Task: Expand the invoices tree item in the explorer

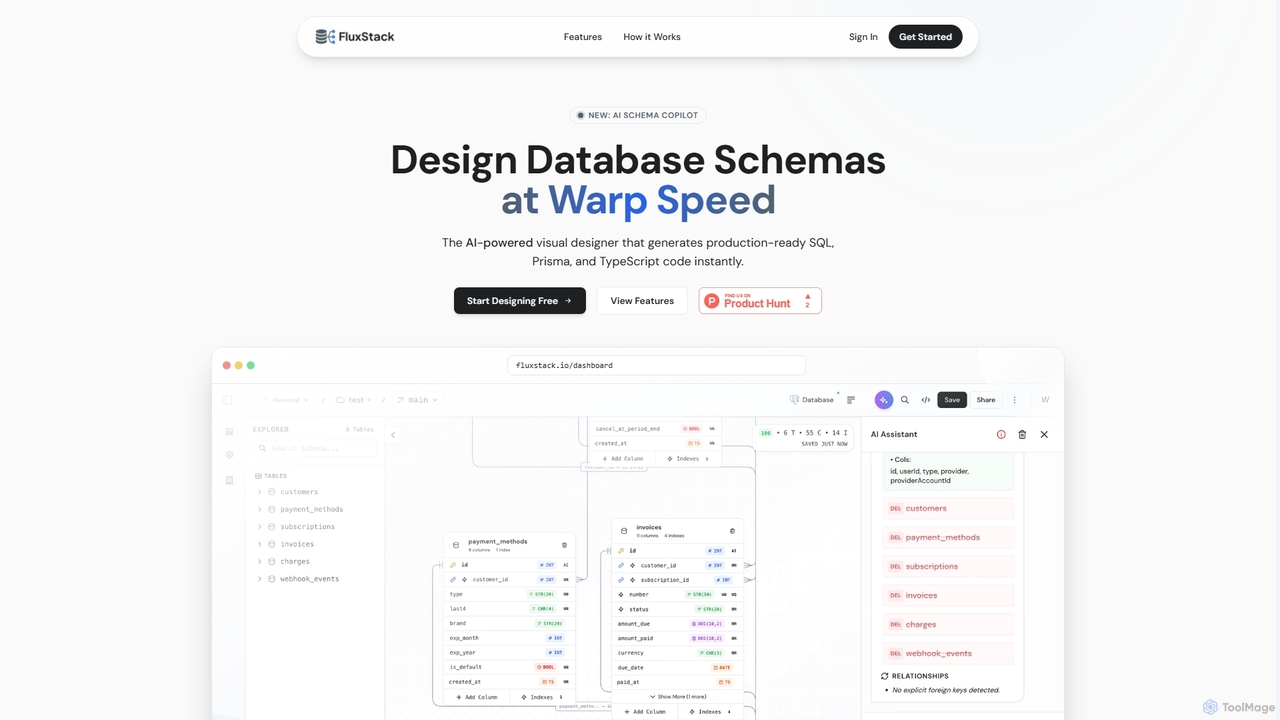Action: pos(260,544)
